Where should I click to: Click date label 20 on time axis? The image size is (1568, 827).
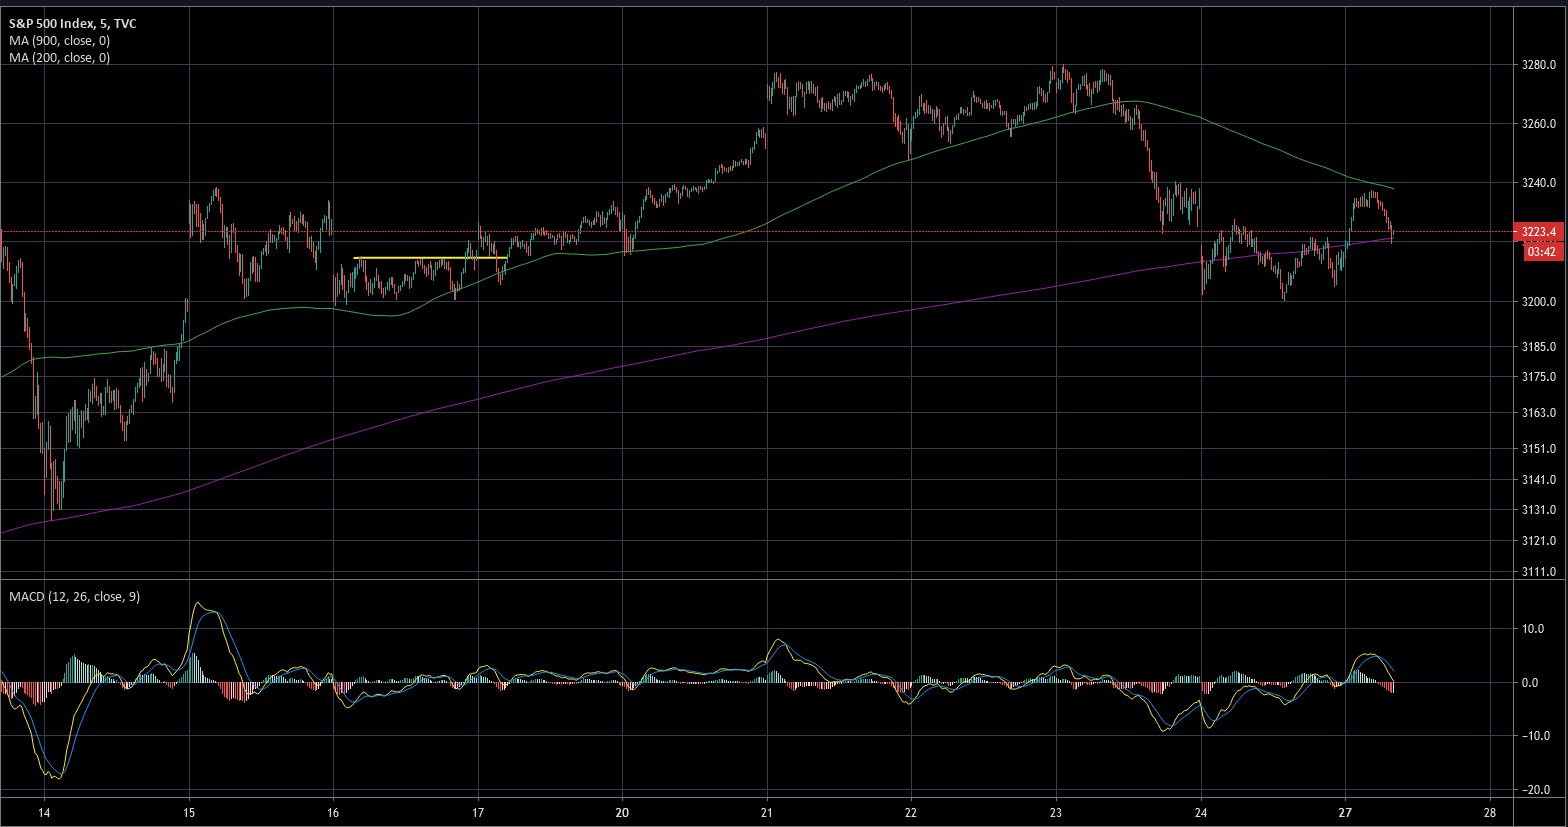pyautogui.click(x=622, y=811)
